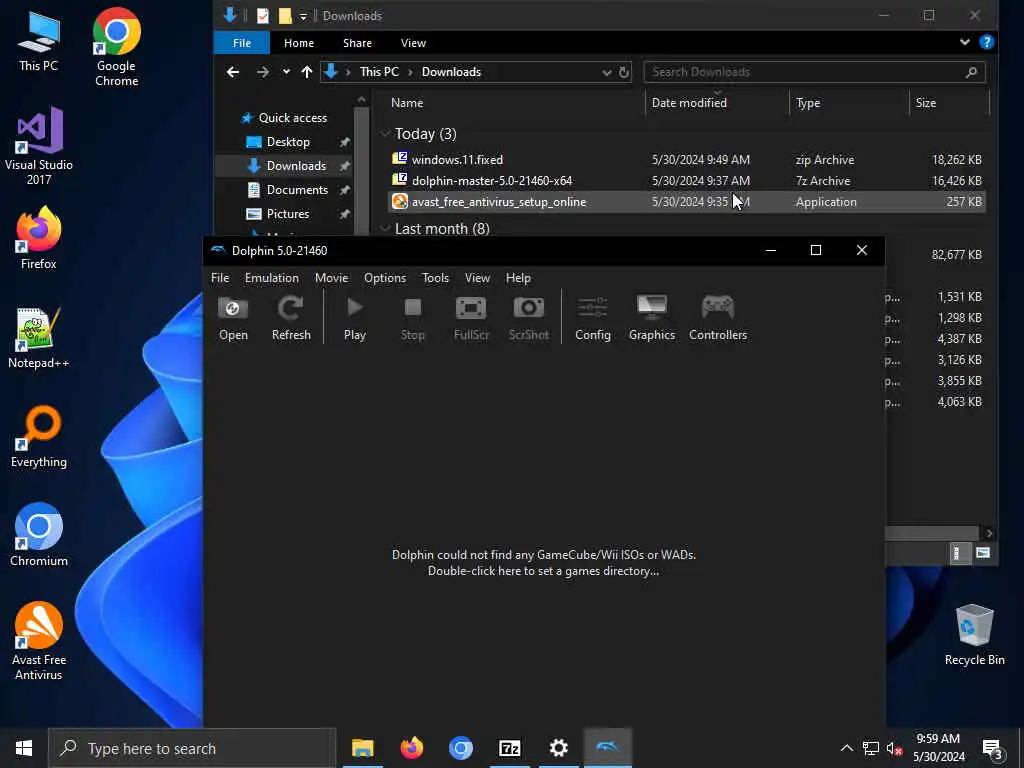Open Dolphin Config settings
The height and width of the screenshot is (768, 1024).
click(592, 318)
